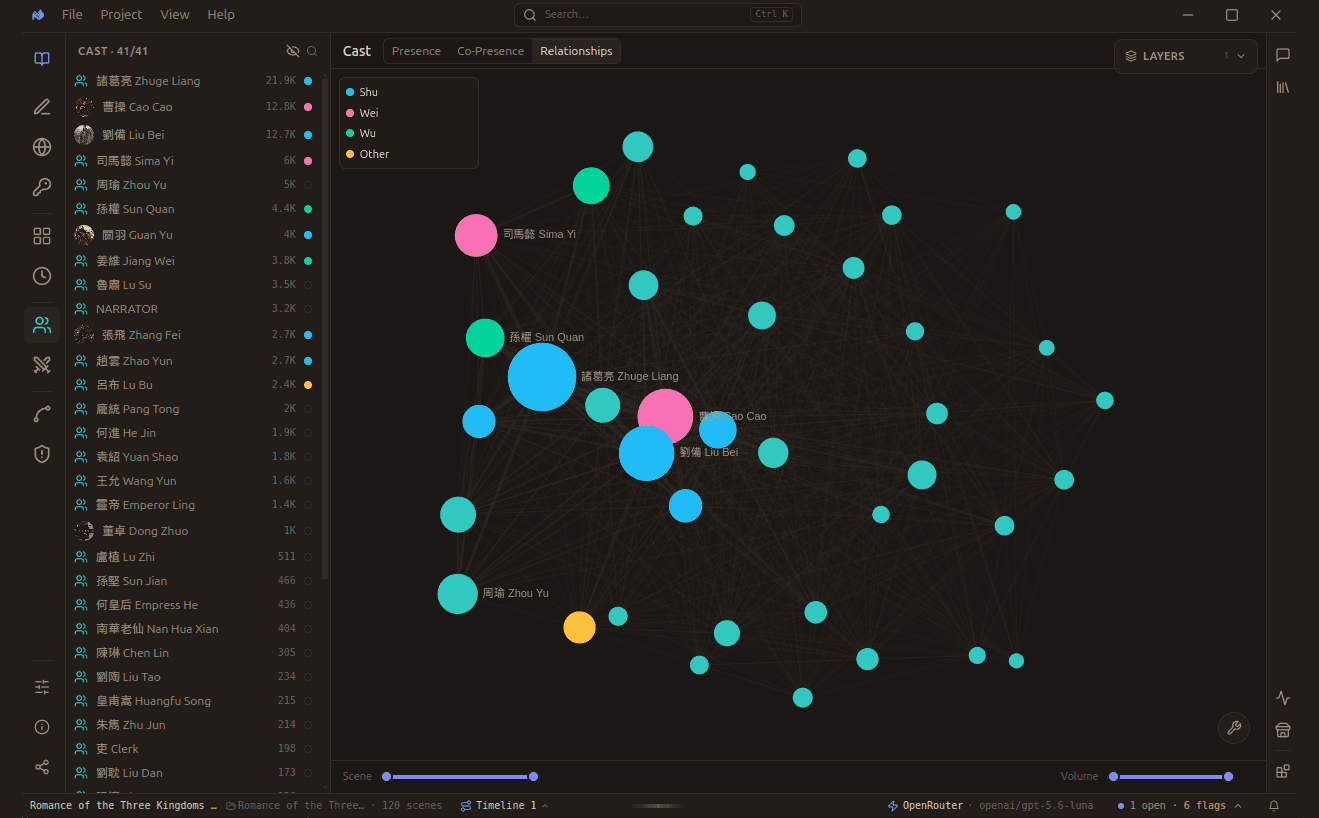Open the crossed swords icon in sidebar
Image resolution: width=1319 pixels, height=818 pixels.
pyautogui.click(x=42, y=365)
